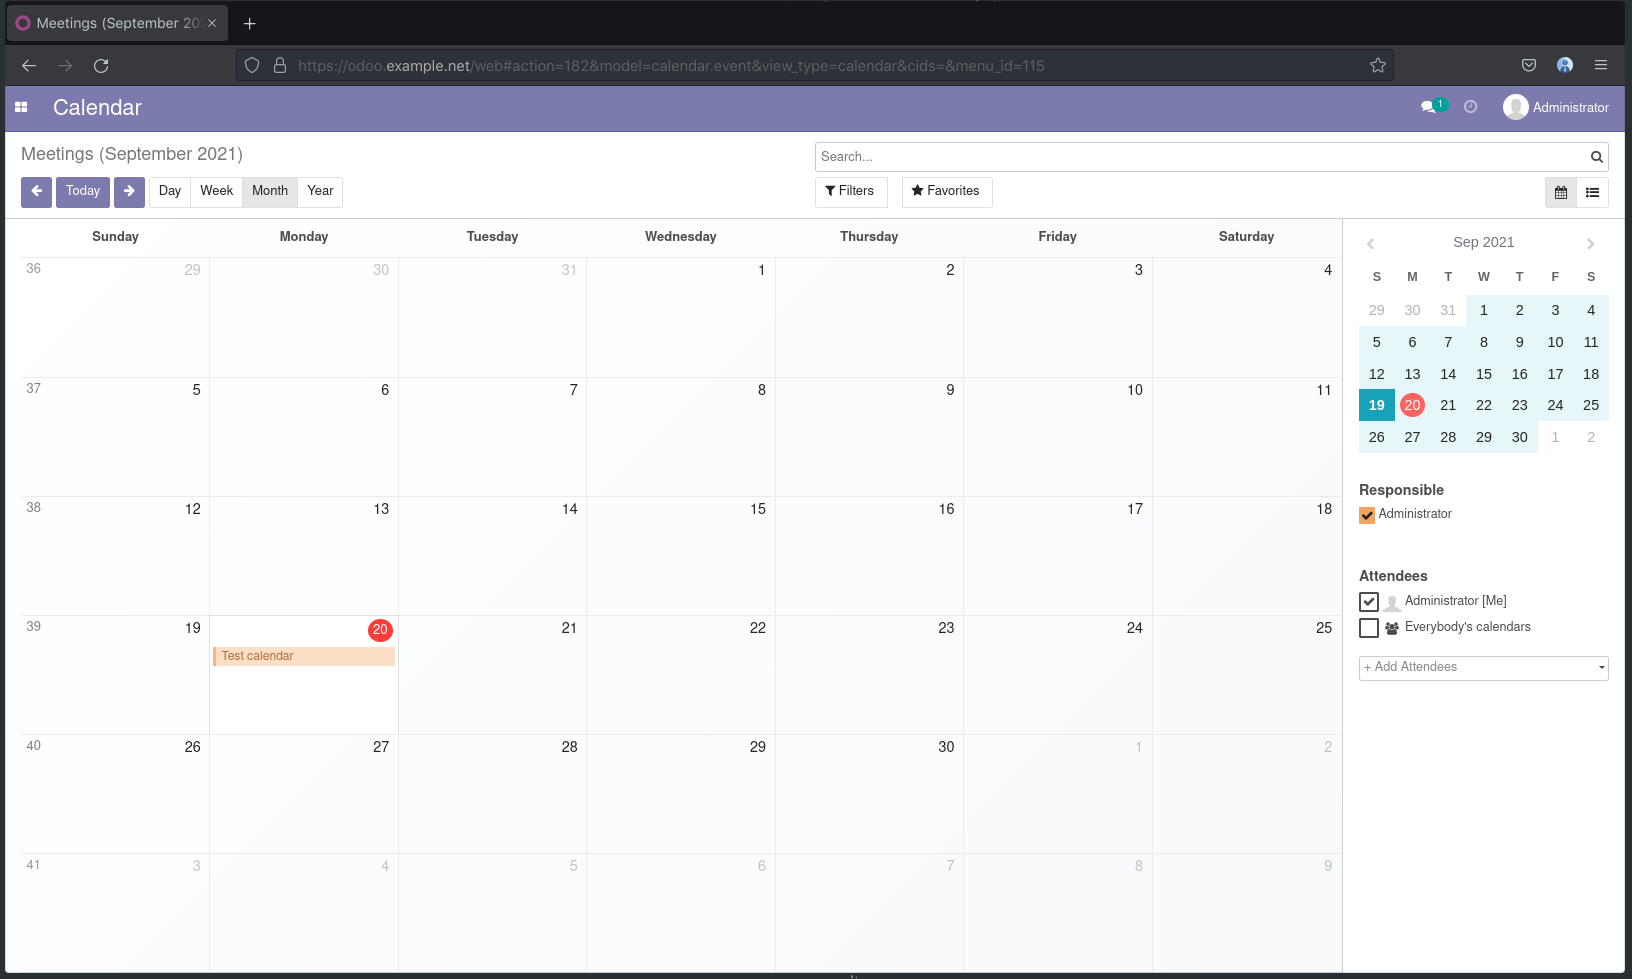Viewport: 1632px width, 979px height.
Task: Click Wednesday 1 cell in main calendar
Action: click(x=681, y=318)
